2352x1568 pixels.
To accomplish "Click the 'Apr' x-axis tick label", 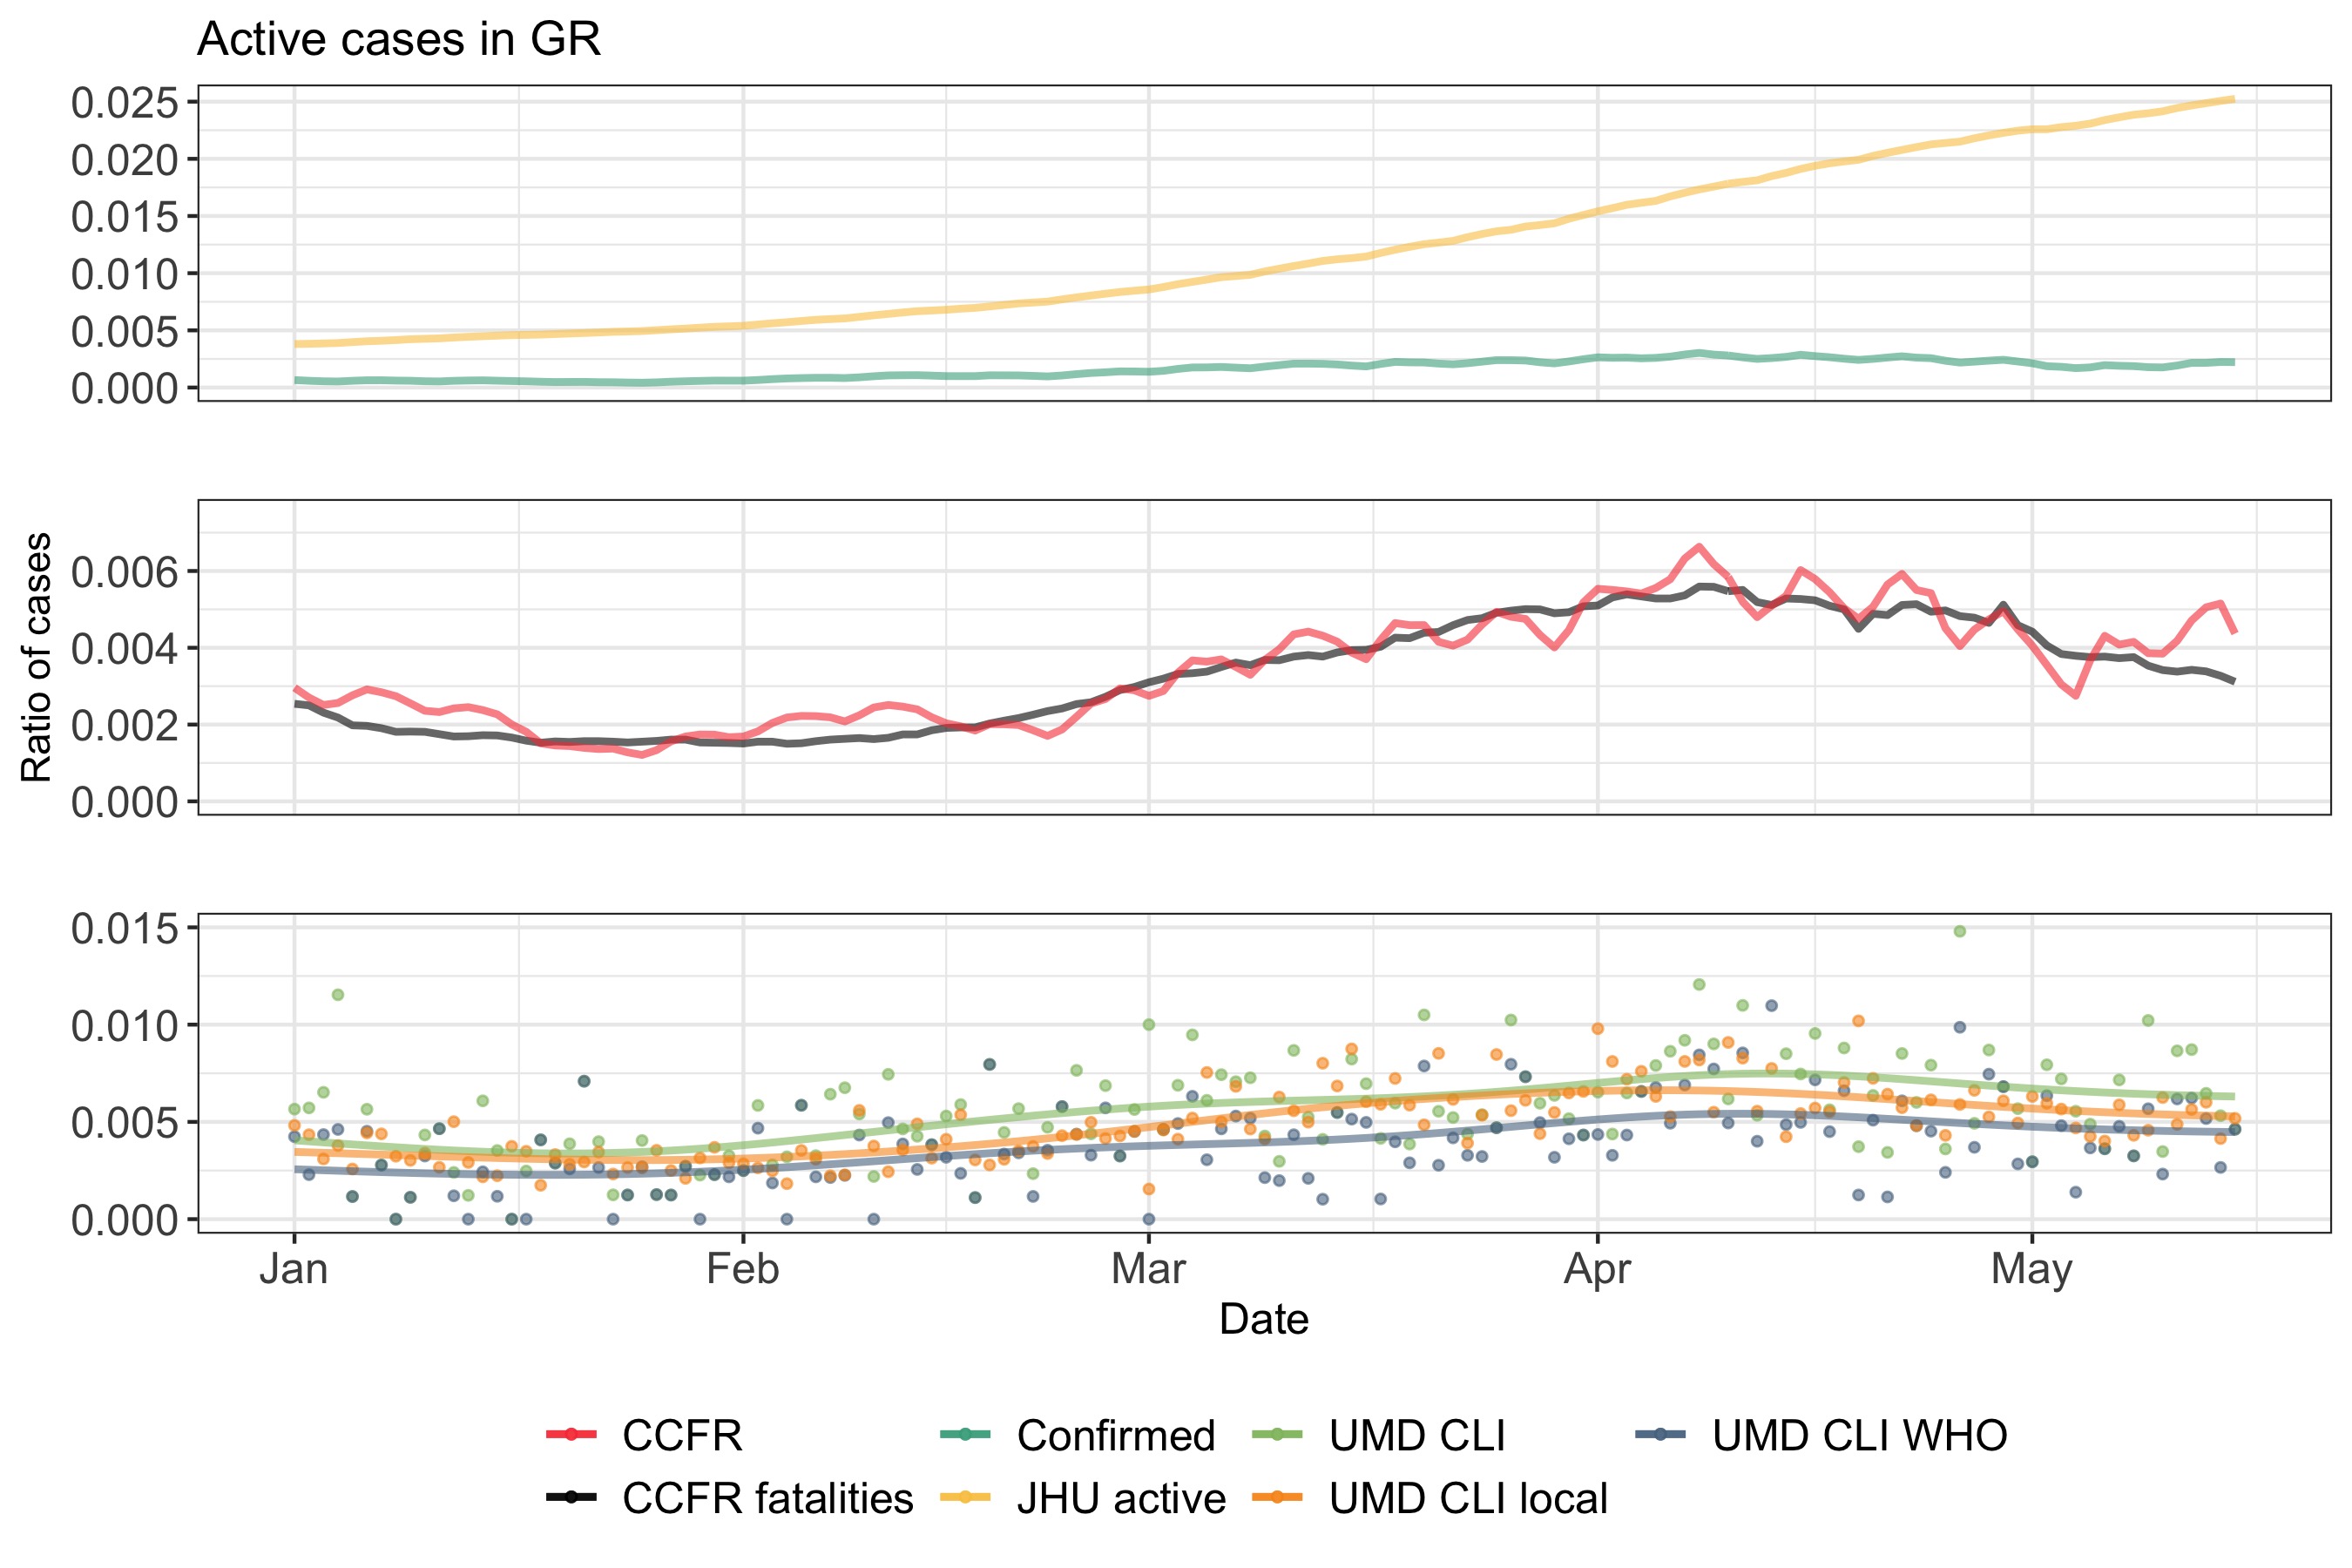I will click(1597, 1269).
